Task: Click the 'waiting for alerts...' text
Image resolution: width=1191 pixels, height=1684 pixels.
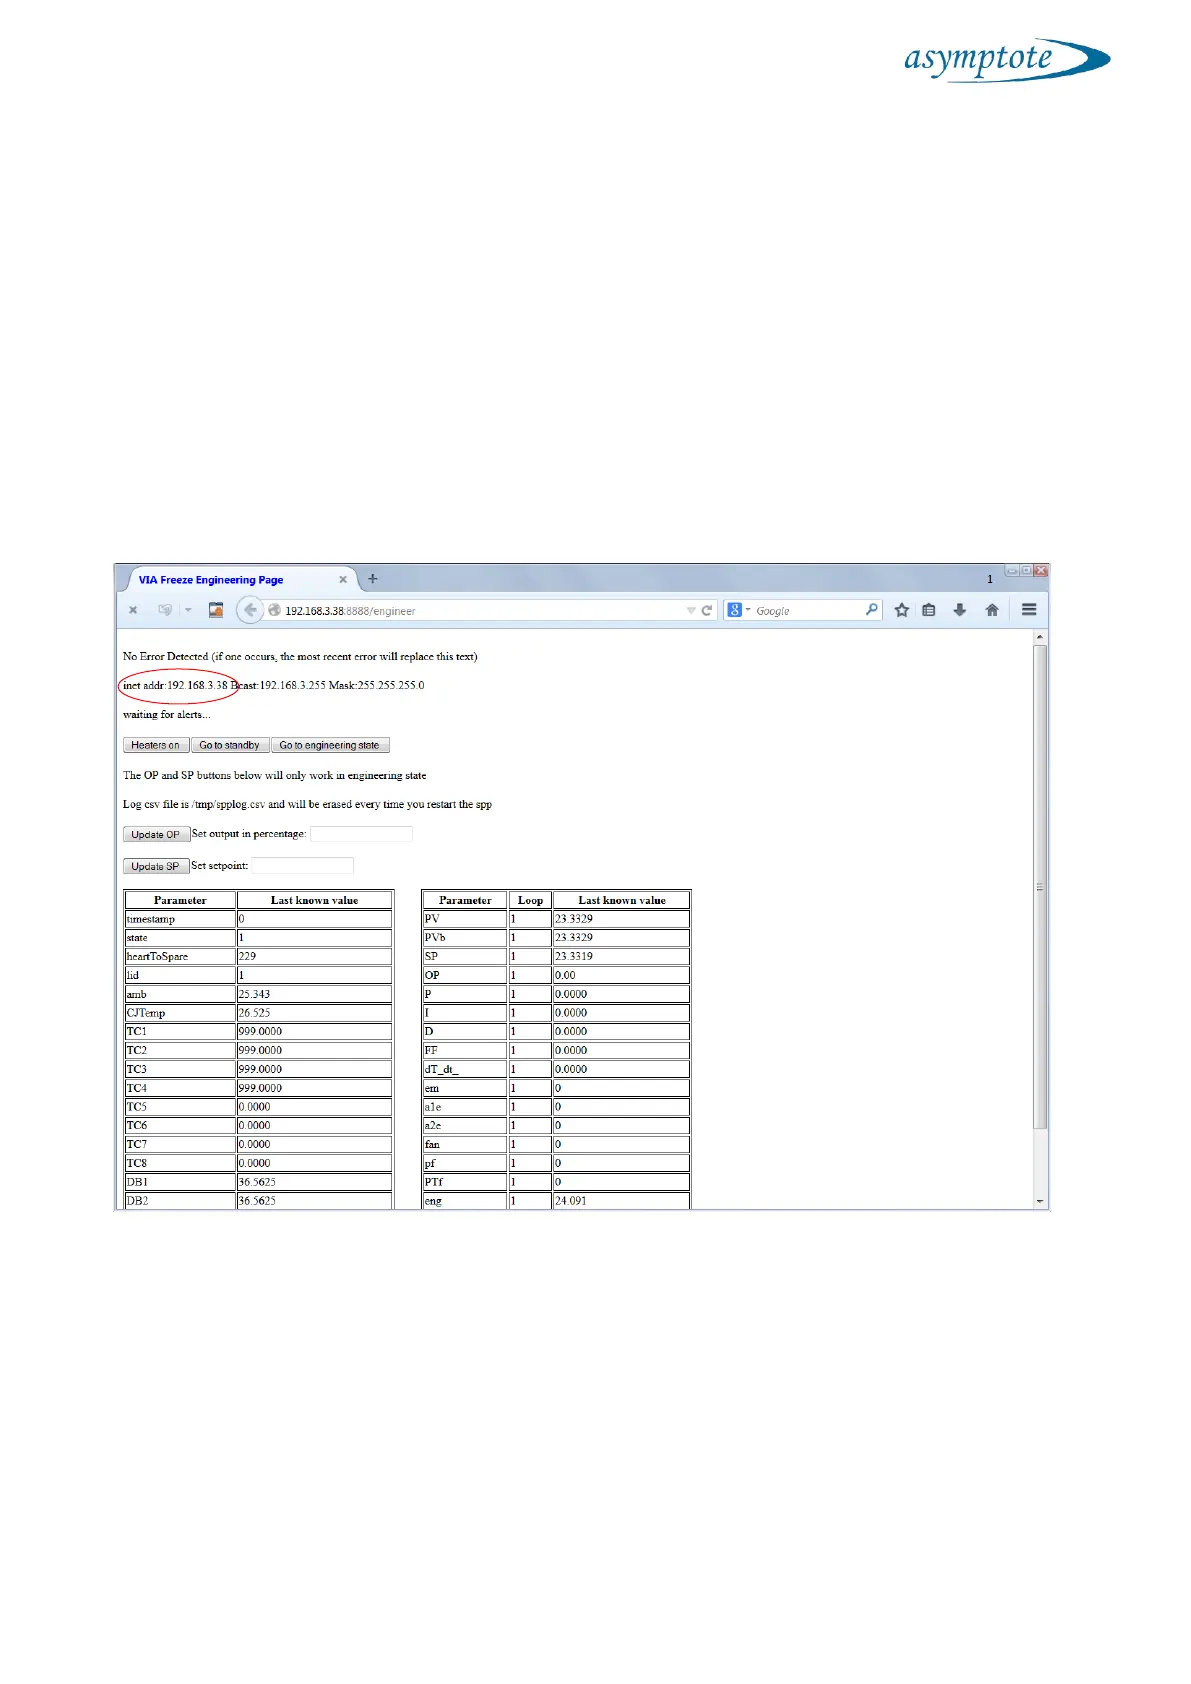Action: [166, 715]
